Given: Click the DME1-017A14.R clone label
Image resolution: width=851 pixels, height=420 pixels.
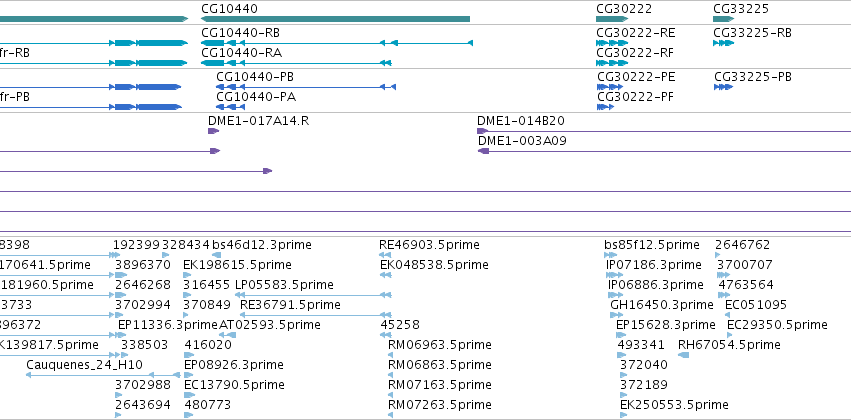Looking at the screenshot, I should (258, 121).
